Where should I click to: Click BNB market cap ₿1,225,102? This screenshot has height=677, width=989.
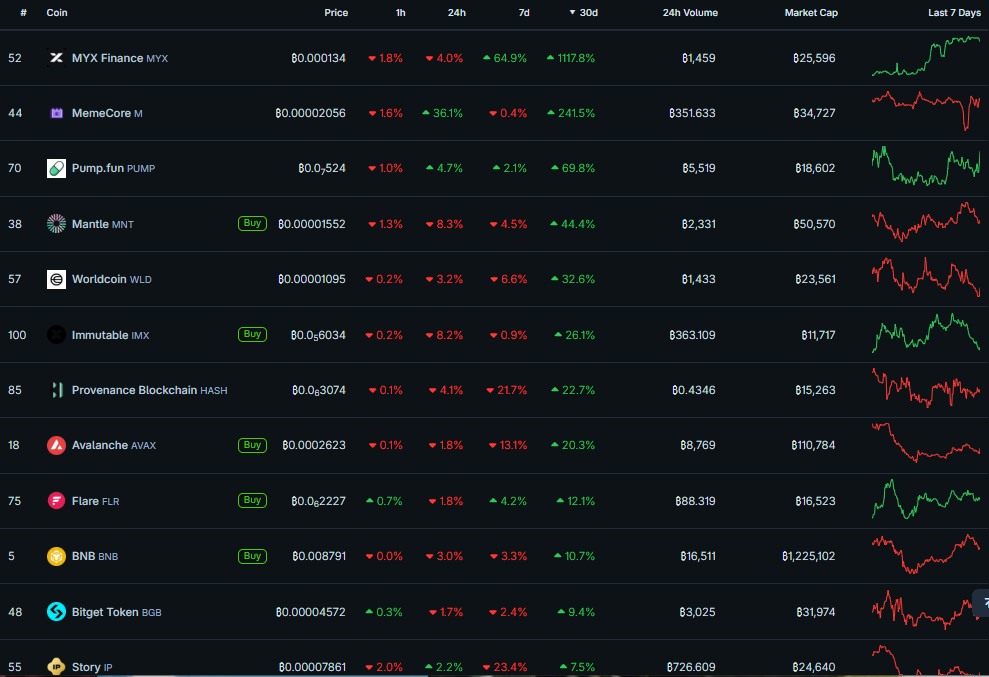(809, 556)
